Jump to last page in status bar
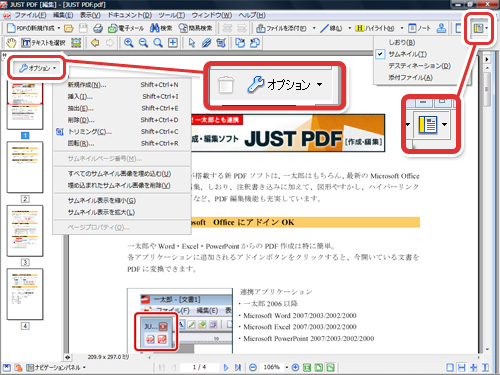This screenshot has height=375, width=500. pyautogui.click(x=238, y=367)
